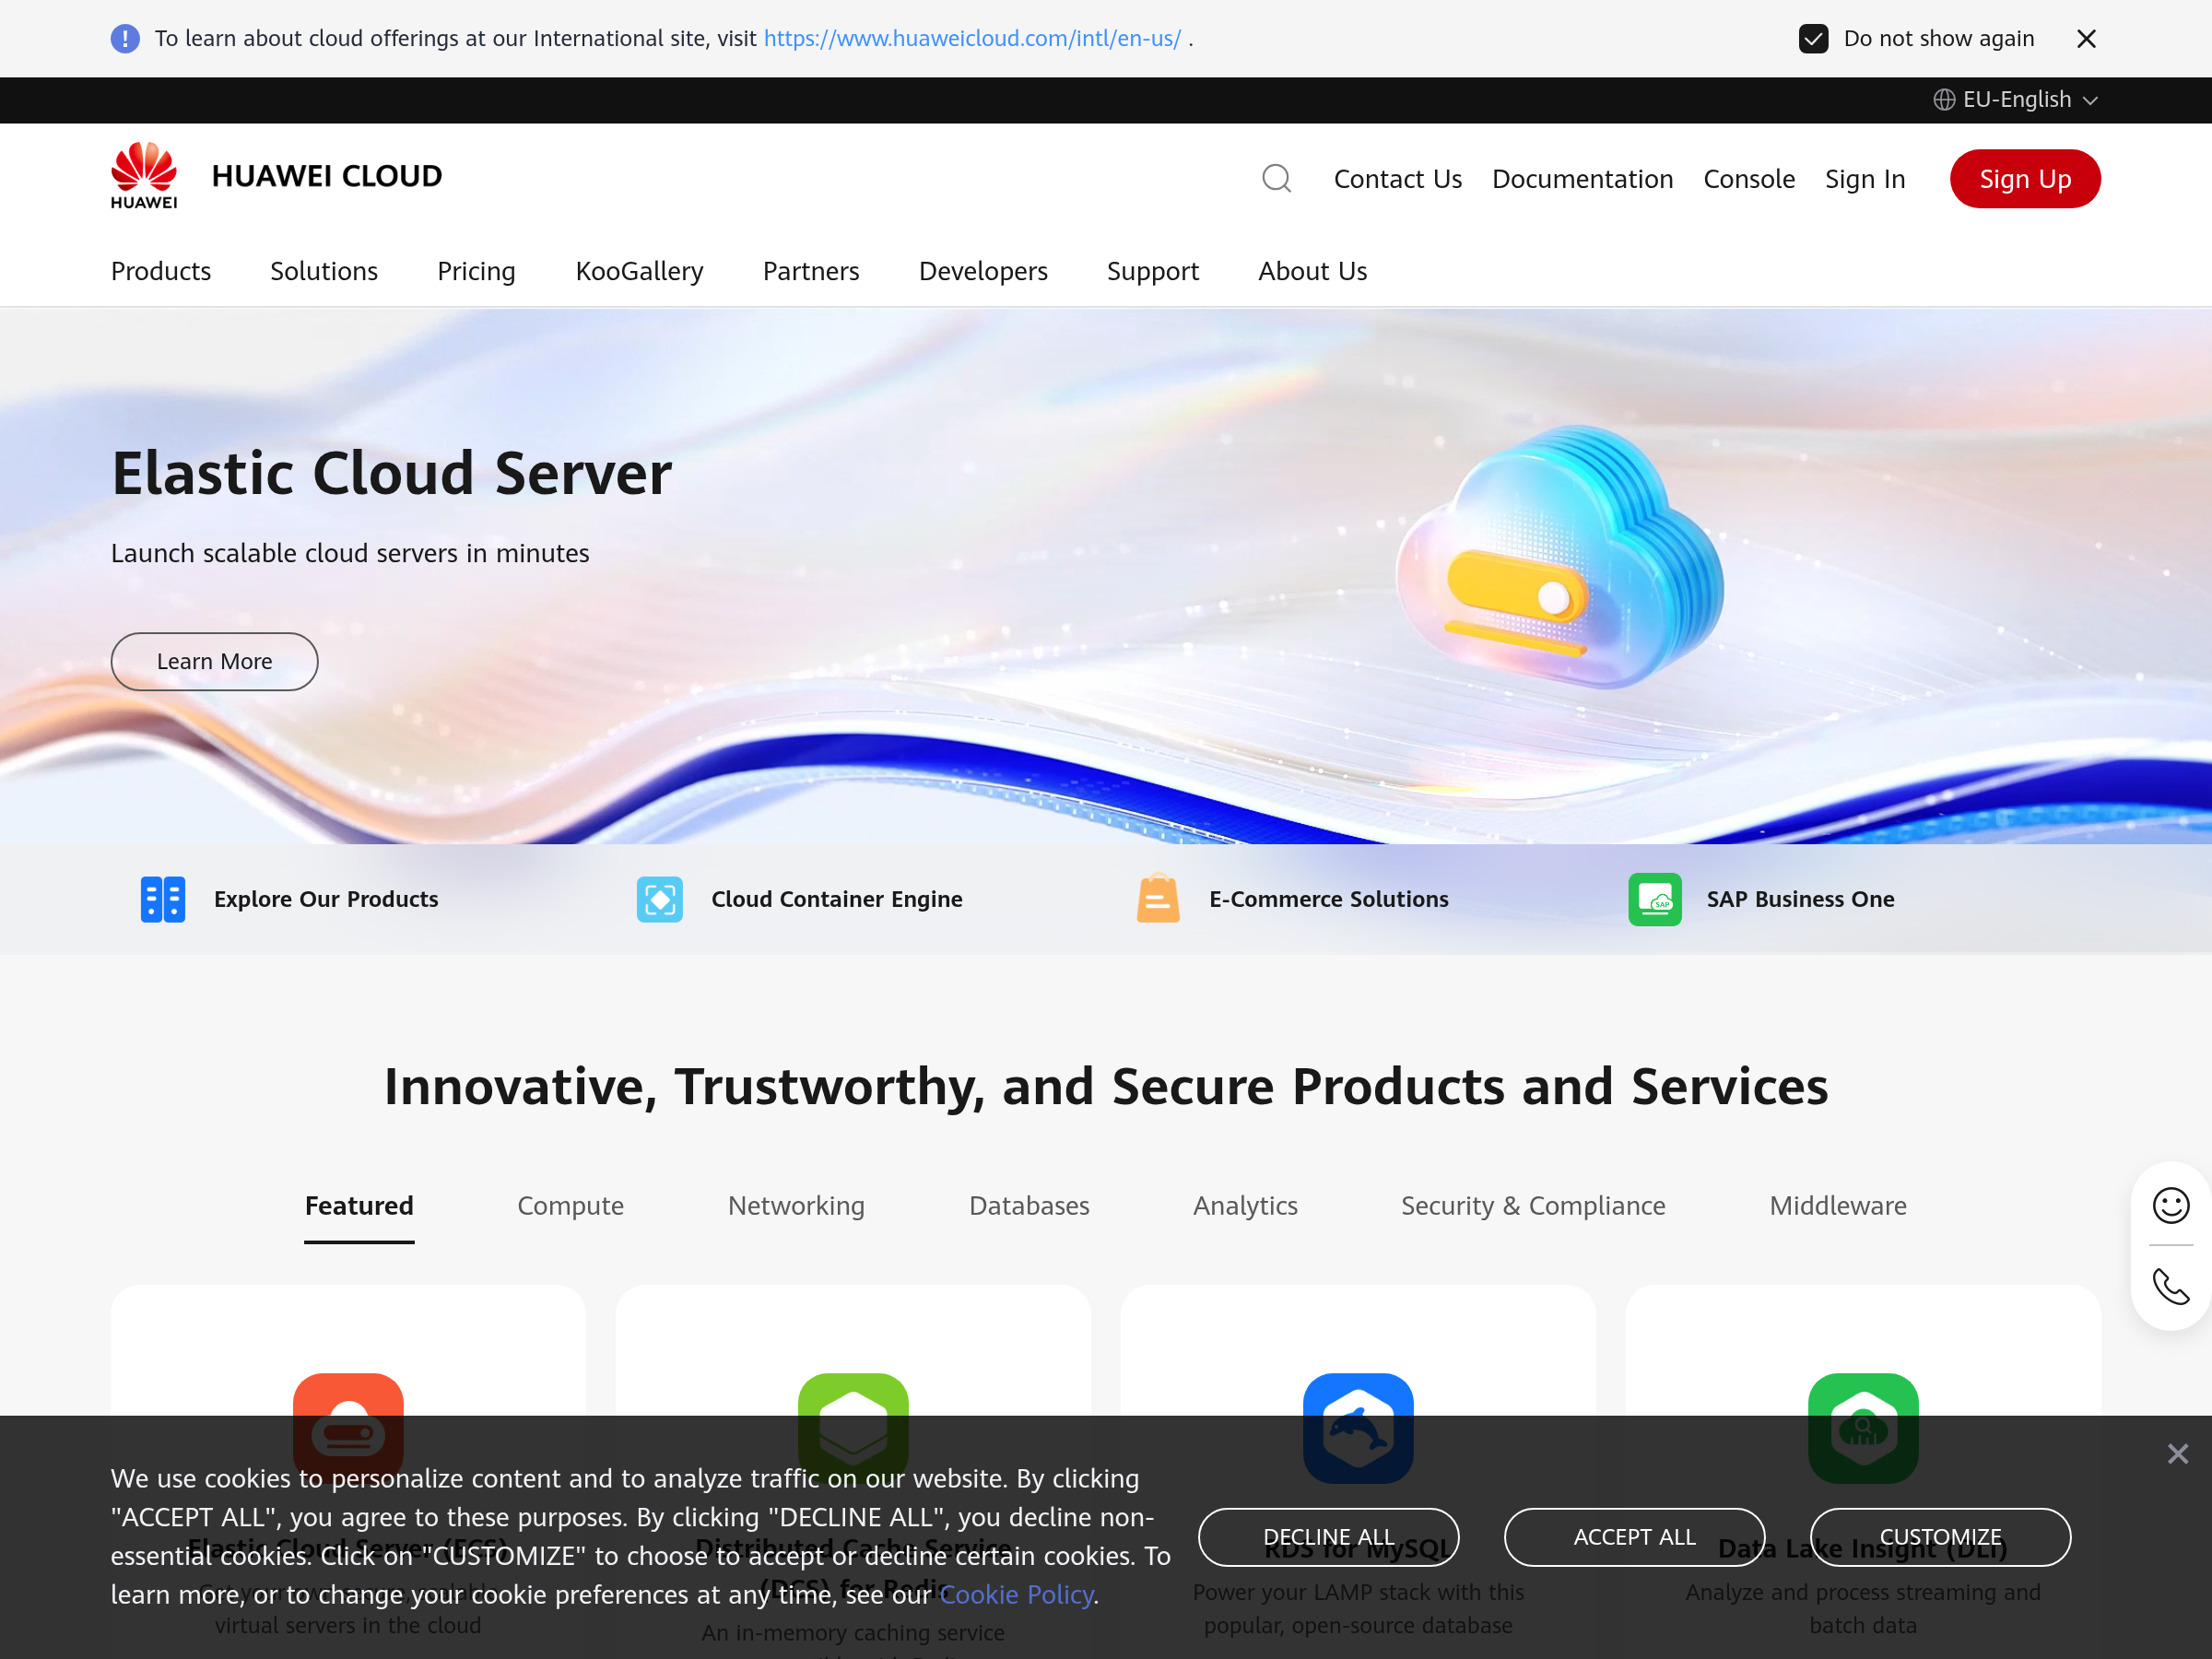This screenshot has height=1659, width=2212.
Task: Open the About Us menu
Action: (1312, 271)
